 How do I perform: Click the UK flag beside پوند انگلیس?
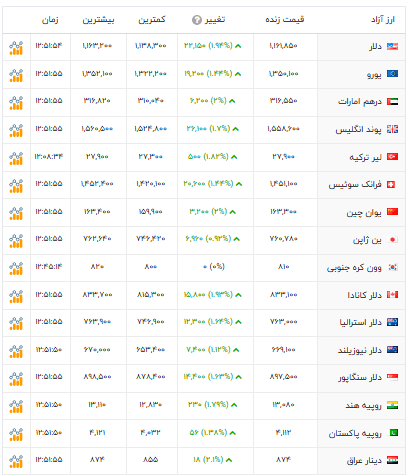point(392,129)
